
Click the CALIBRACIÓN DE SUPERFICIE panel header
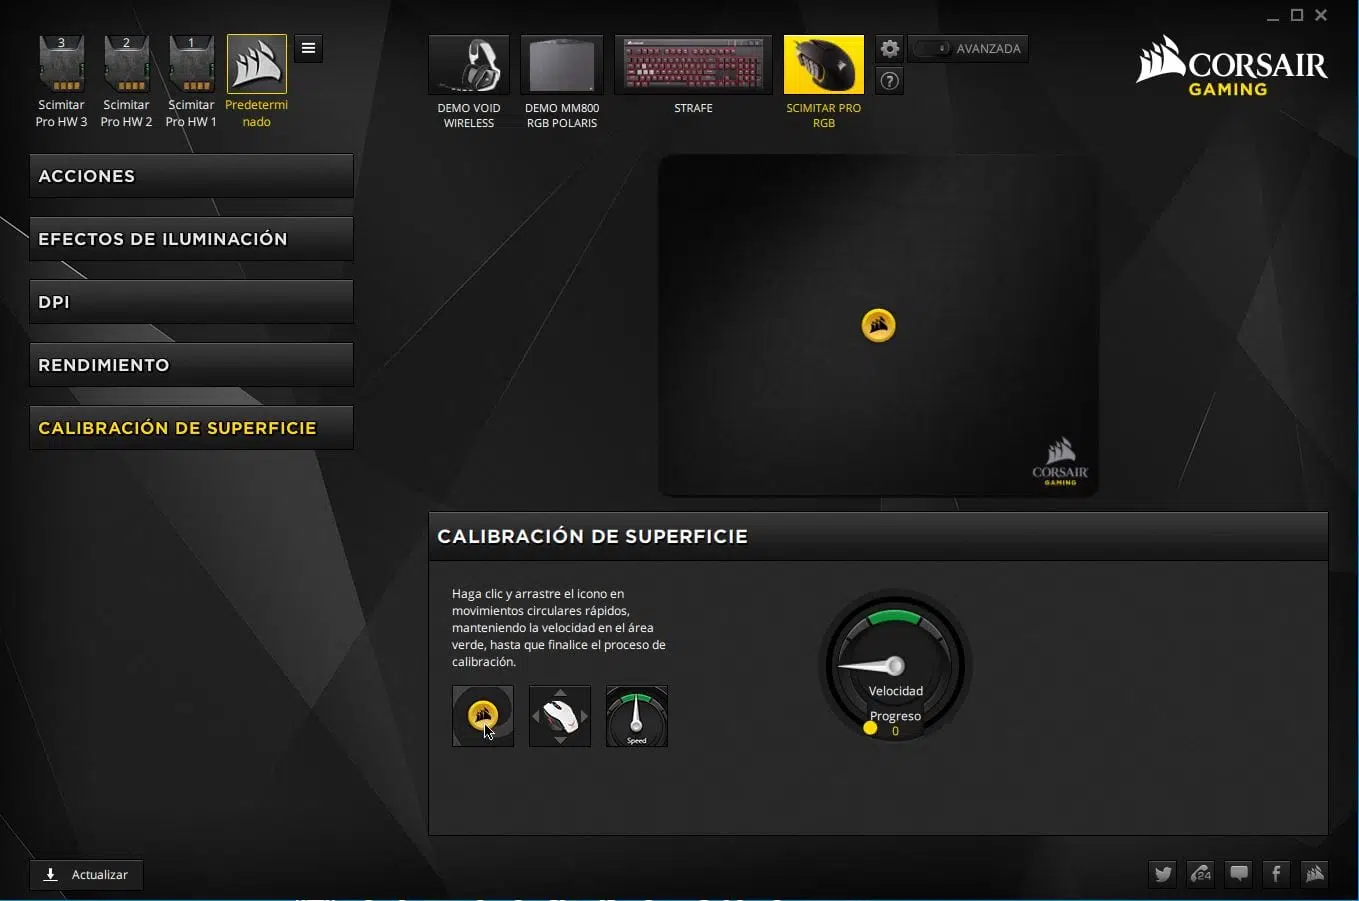[x=878, y=536]
